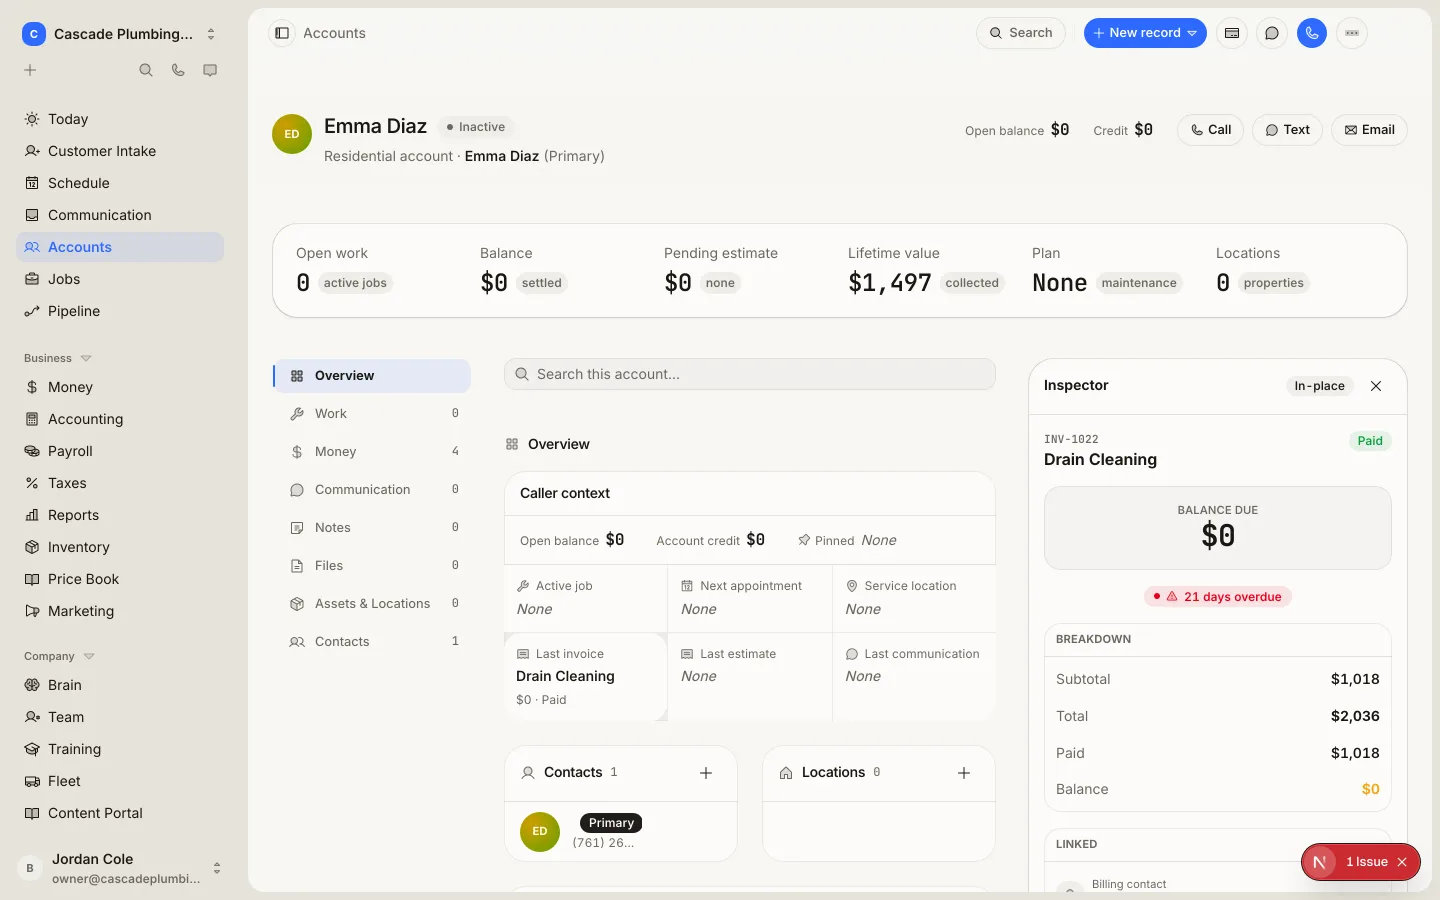The image size is (1440, 900).
Task: Click the top Search button
Action: (x=1021, y=33)
